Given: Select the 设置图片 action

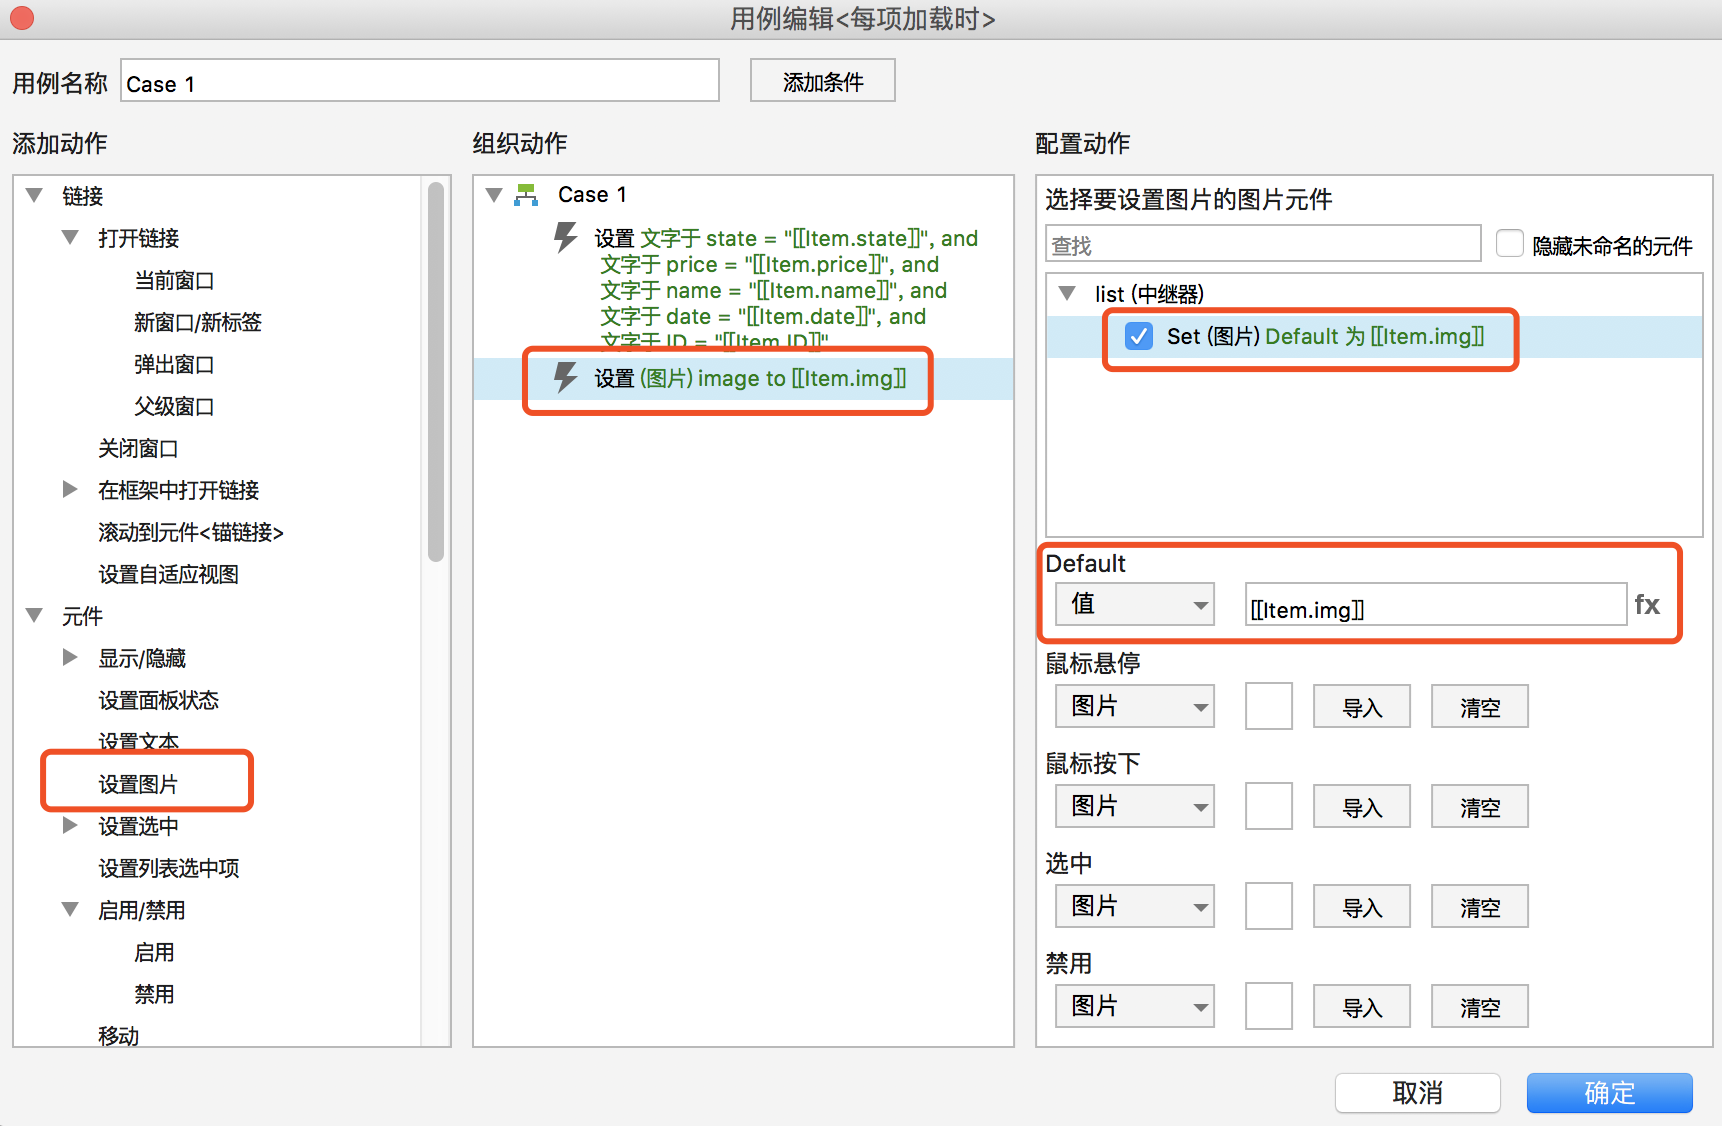Looking at the screenshot, I should click(138, 784).
